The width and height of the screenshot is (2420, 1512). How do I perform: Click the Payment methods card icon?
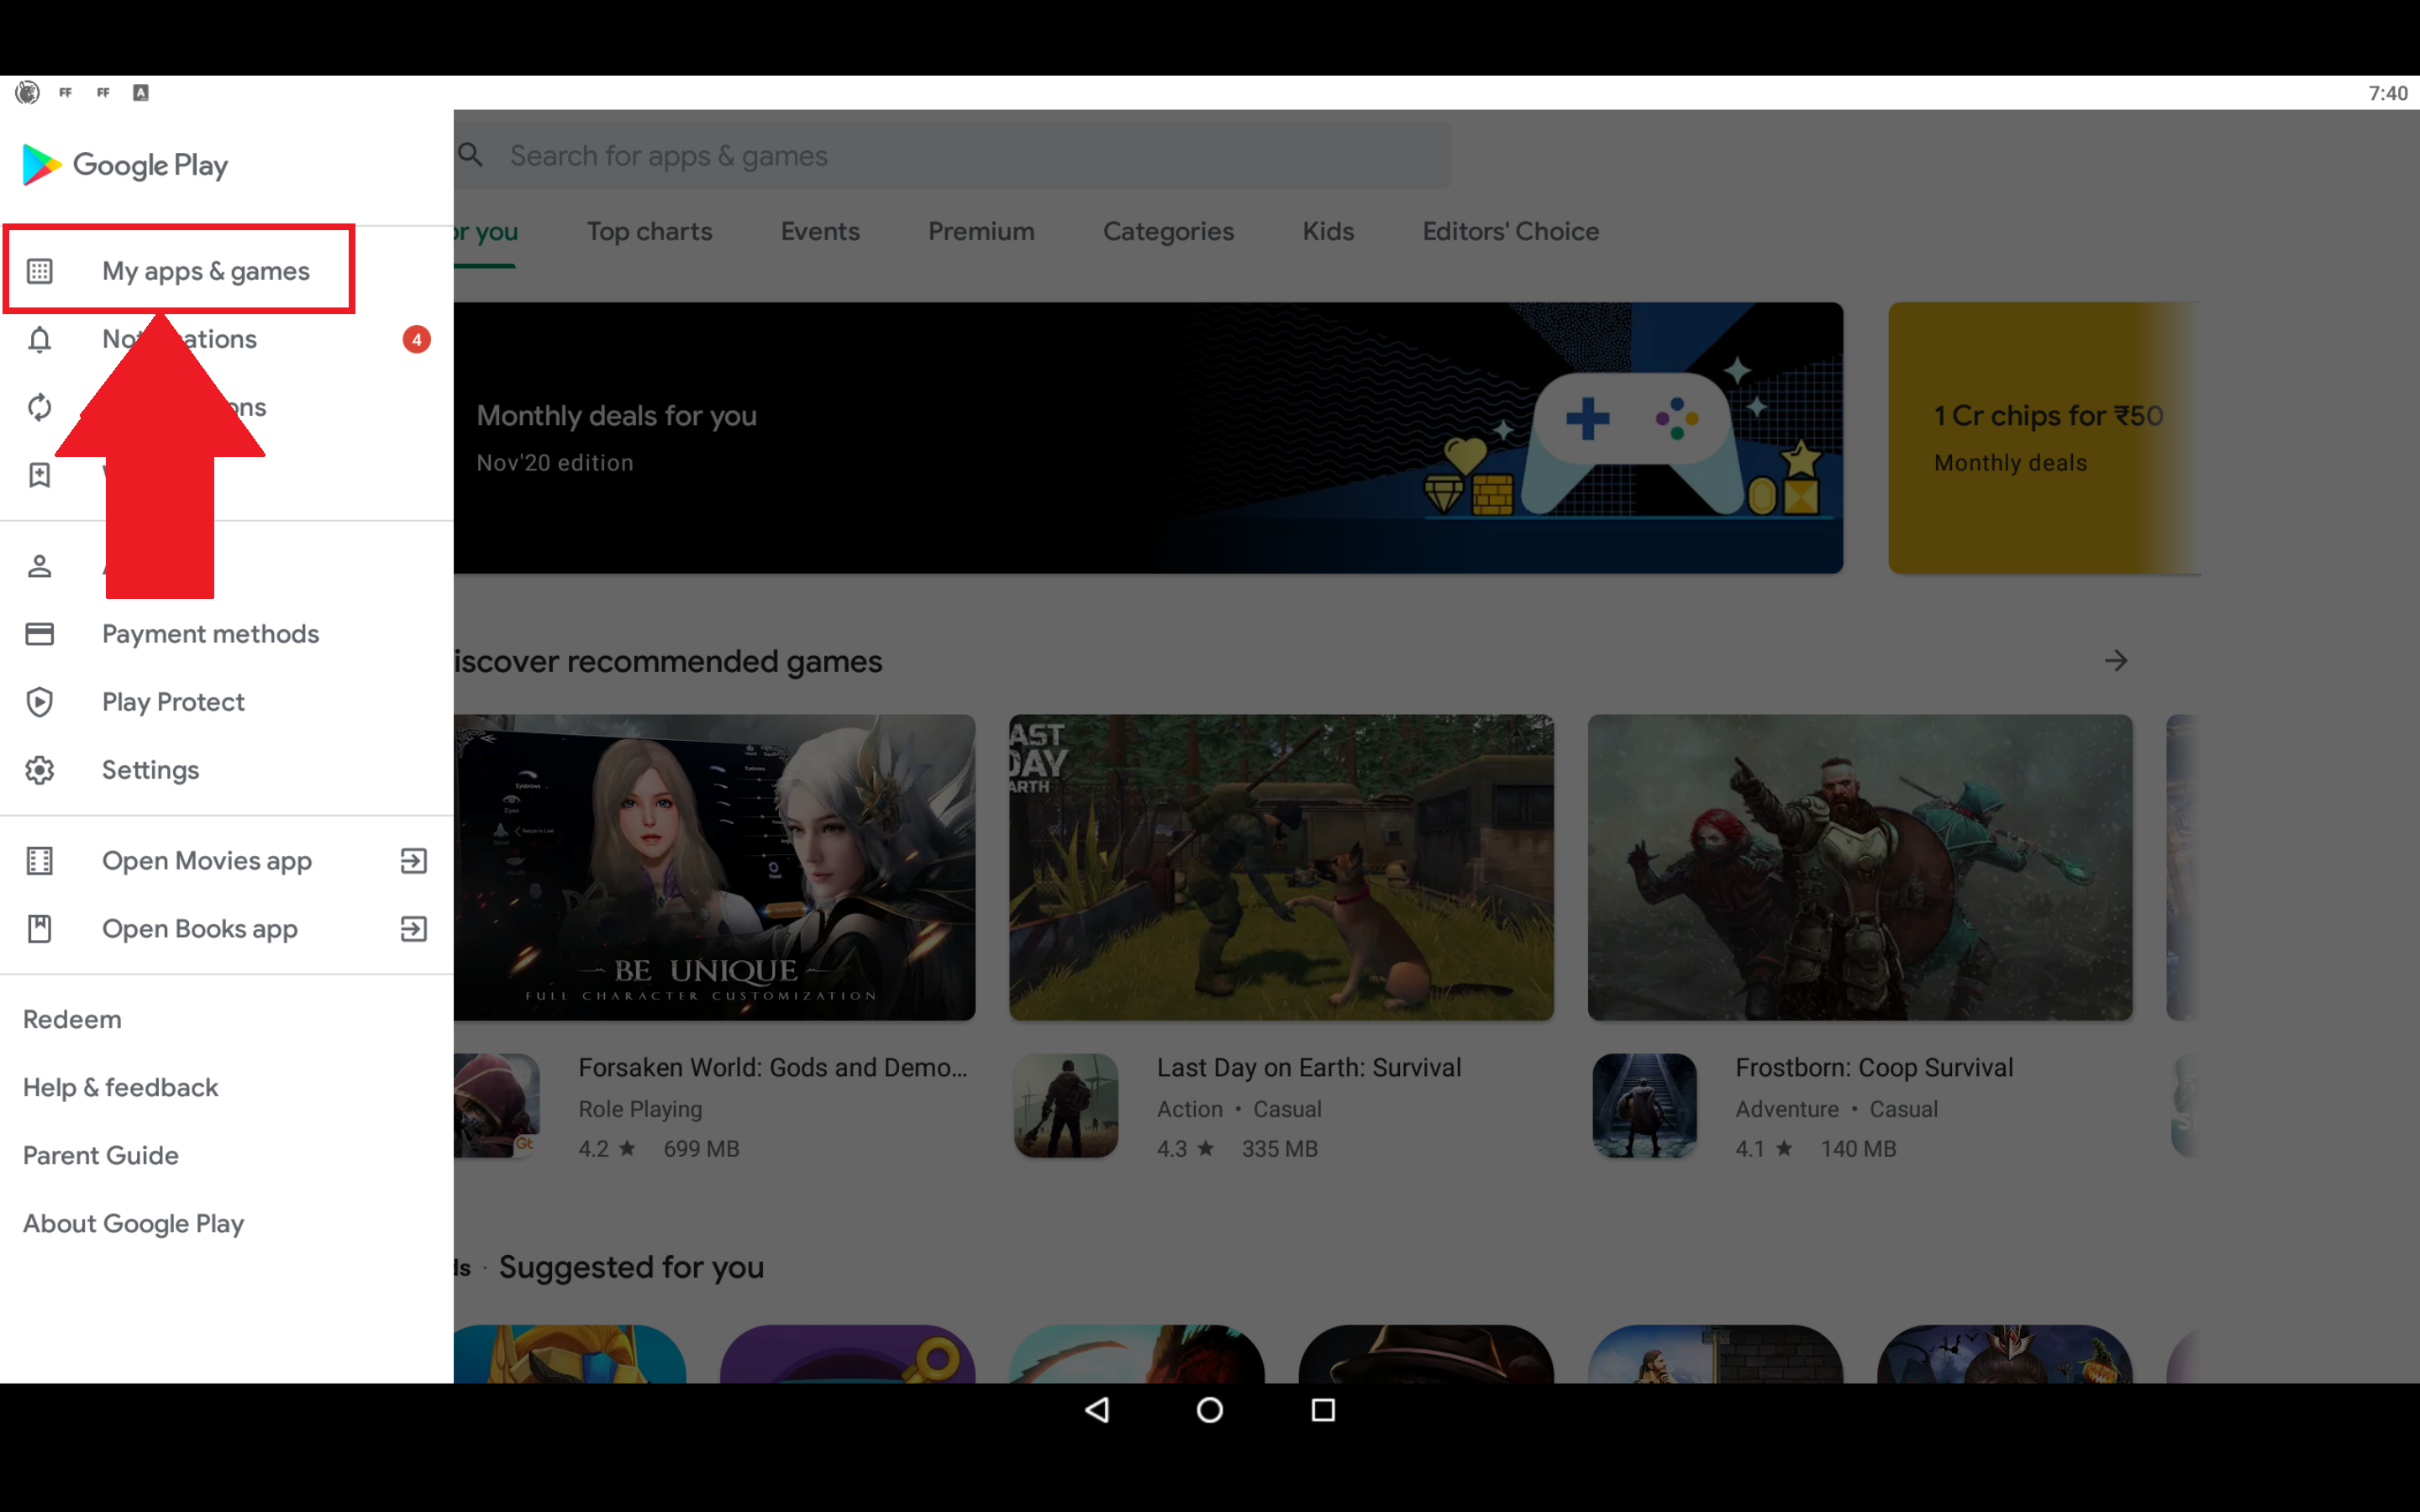click(x=39, y=634)
